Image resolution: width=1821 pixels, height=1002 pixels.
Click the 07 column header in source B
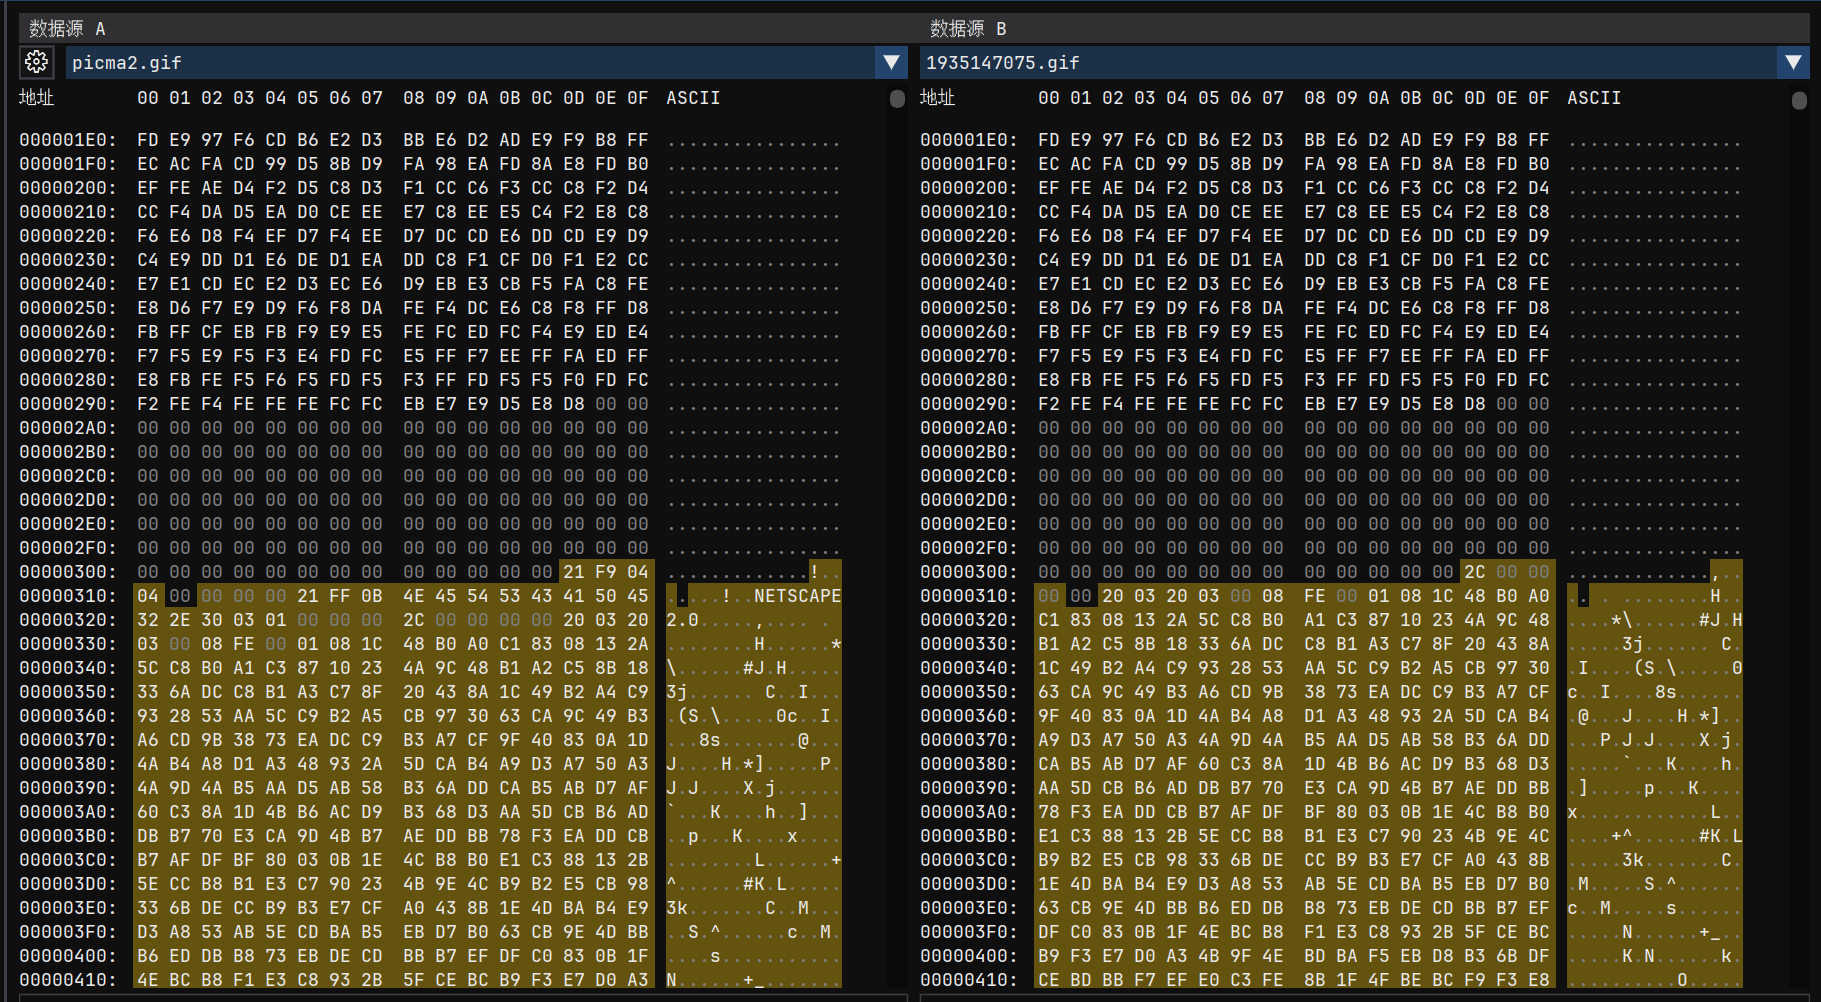click(x=1273, y=98)
